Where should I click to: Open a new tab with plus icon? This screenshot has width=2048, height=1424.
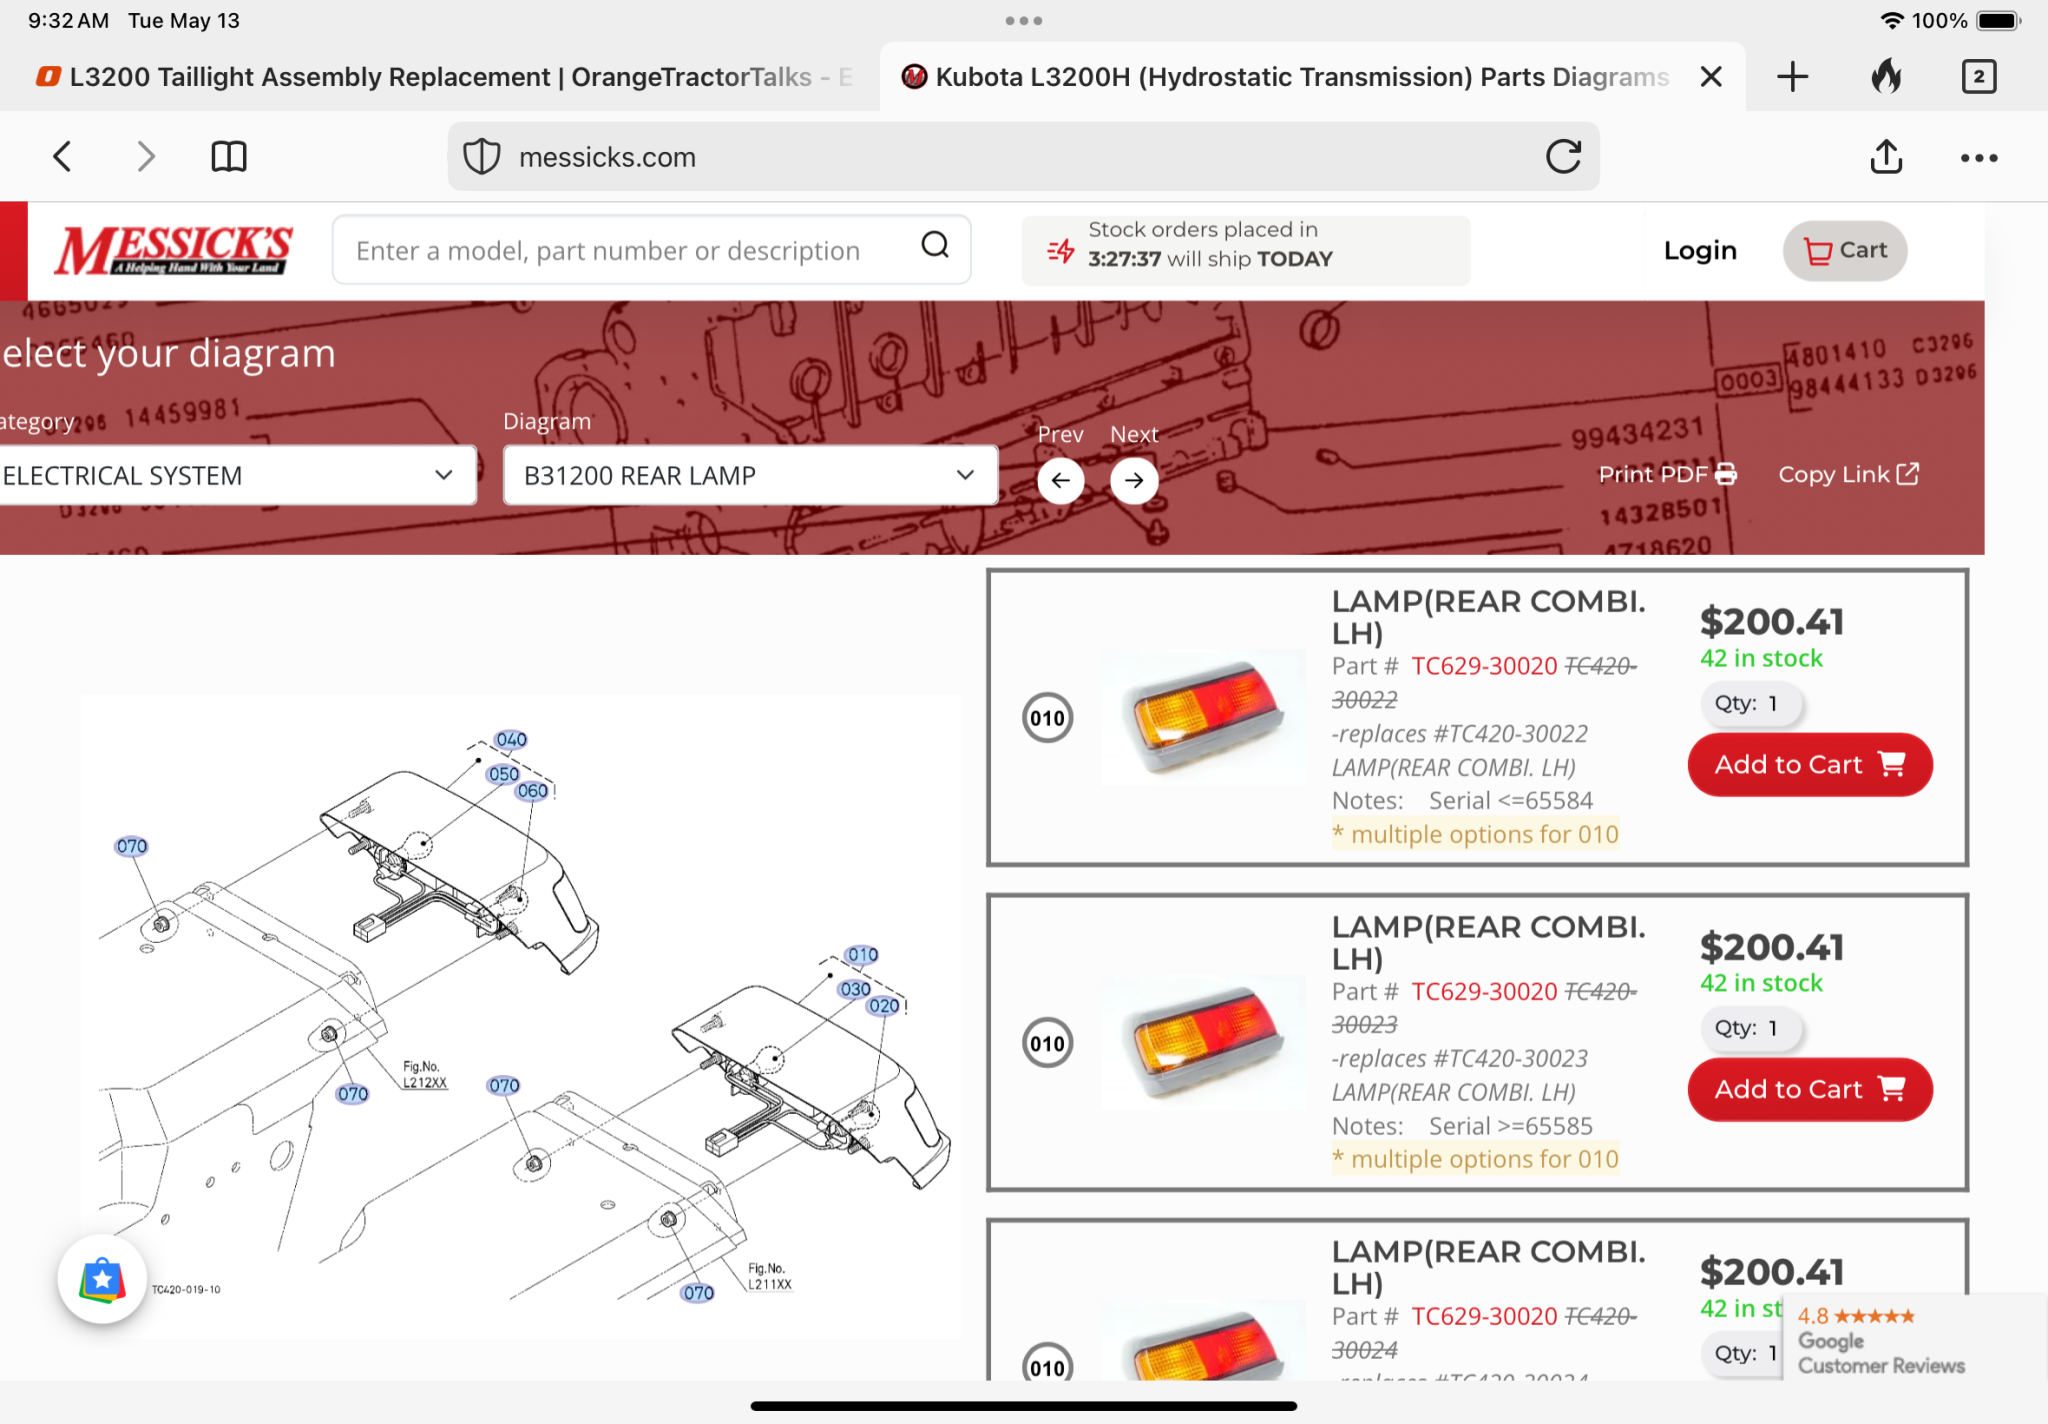pyautogui.click(x=1793, y=77)
